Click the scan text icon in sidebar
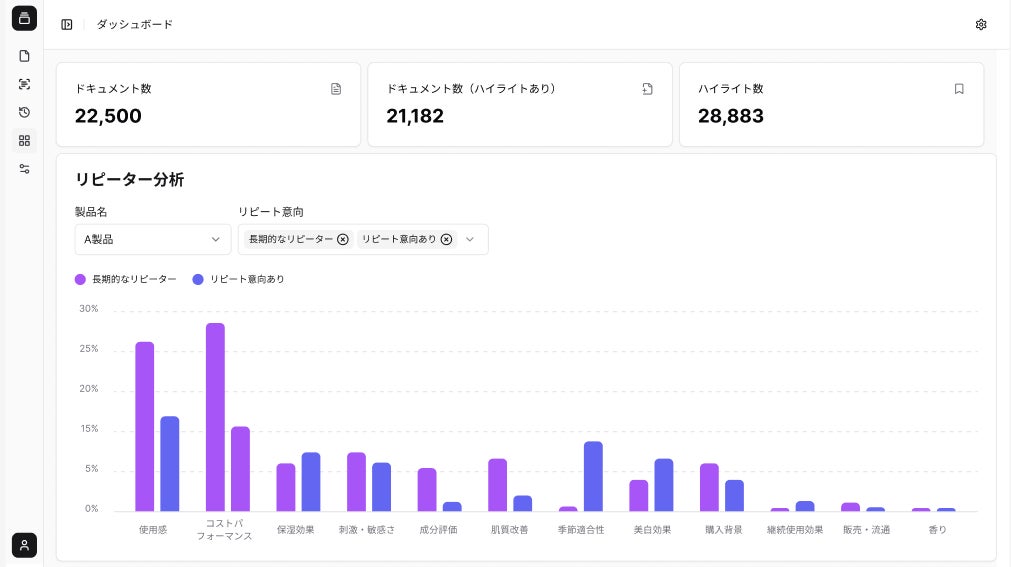Screen dimensions: 1011x567 tap(25, 85)
